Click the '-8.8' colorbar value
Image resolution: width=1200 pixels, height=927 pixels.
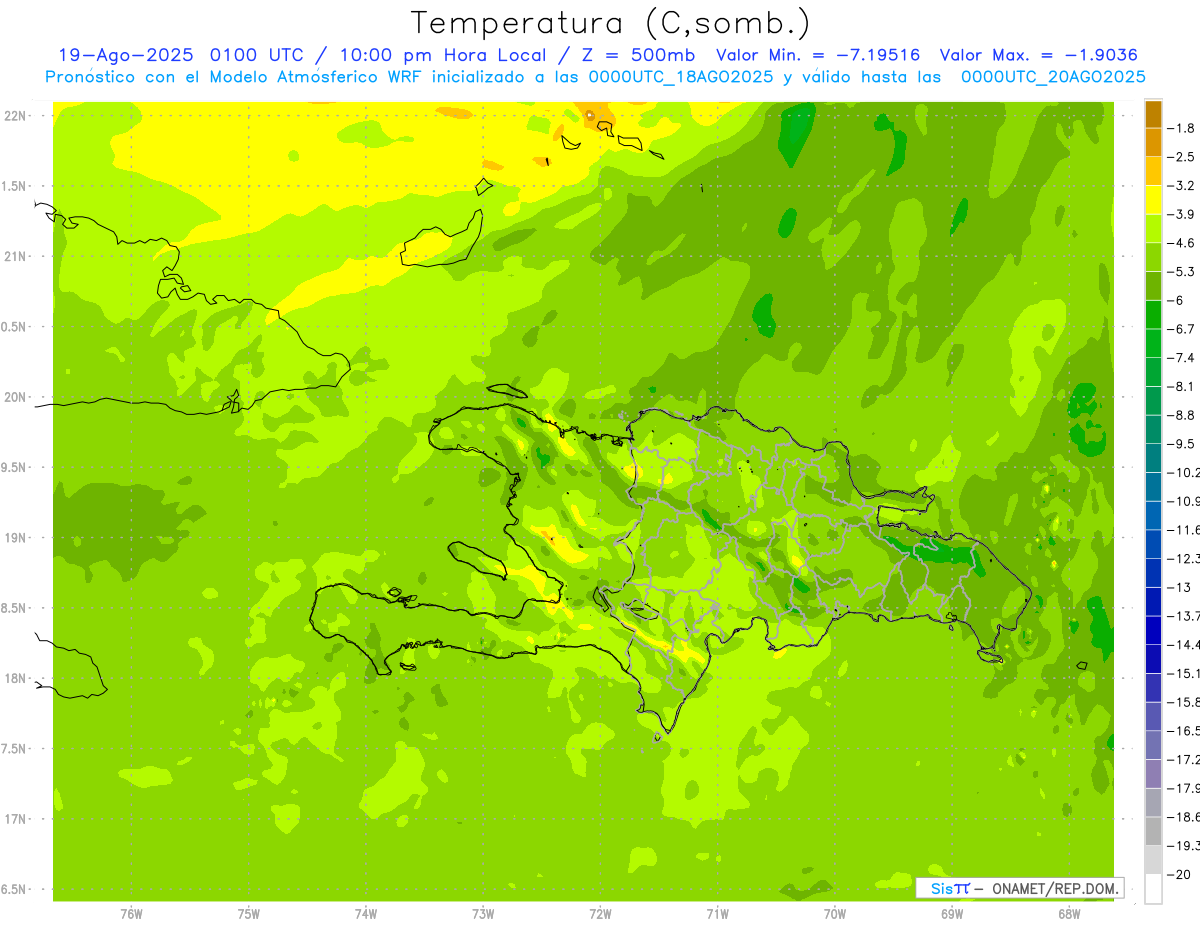pyautogui.click(x=1183, y=415)
